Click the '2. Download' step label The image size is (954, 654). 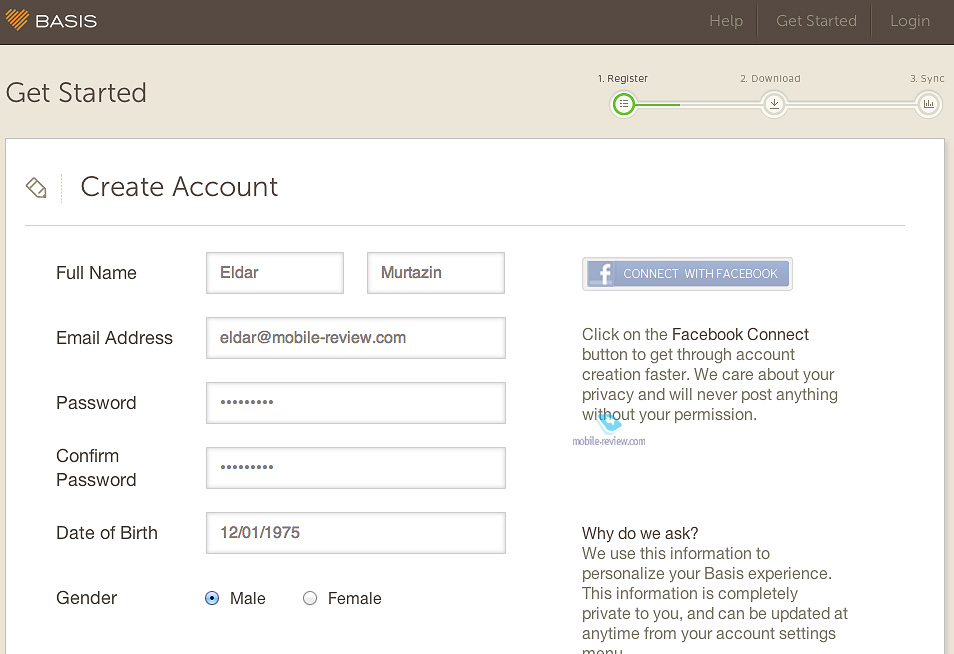click(x=770, y=78)
